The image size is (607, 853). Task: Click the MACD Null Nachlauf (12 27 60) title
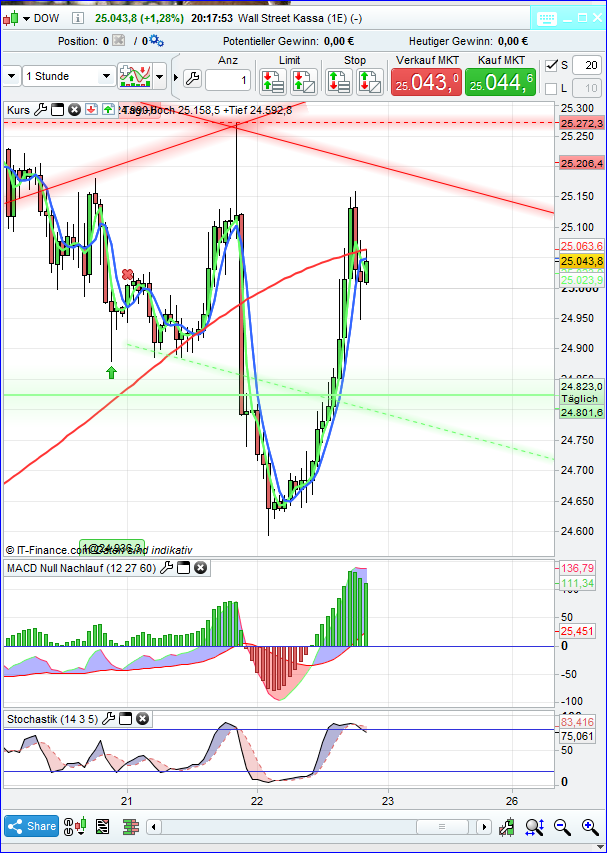coord(82,568)
